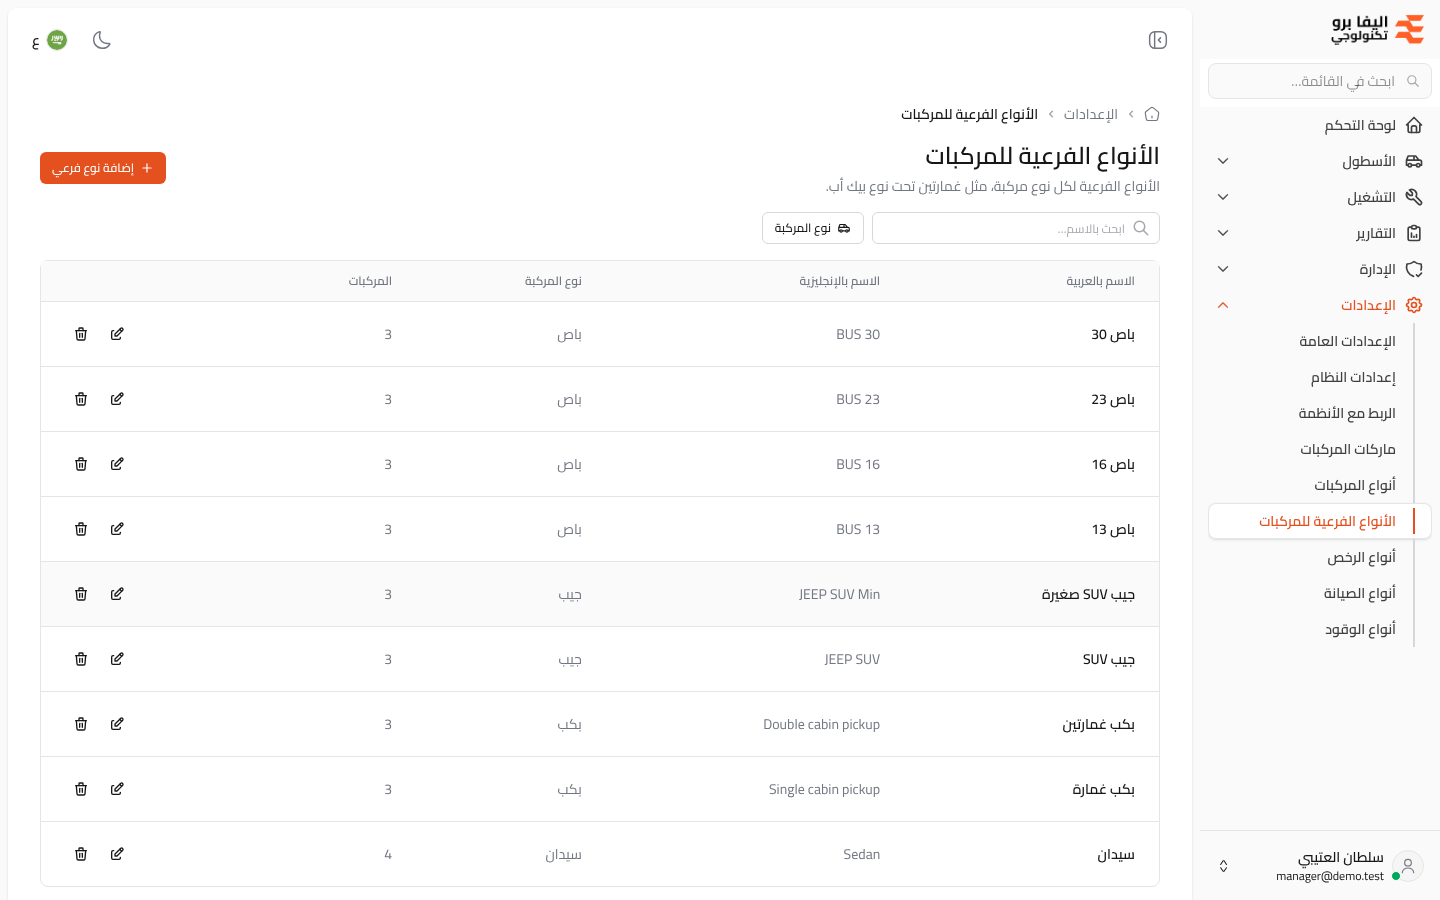This screenshot has height=900, width=1440.
Task: Open أنواع الصيانة in the sidebar
Action: click(x=1359, y=593)
